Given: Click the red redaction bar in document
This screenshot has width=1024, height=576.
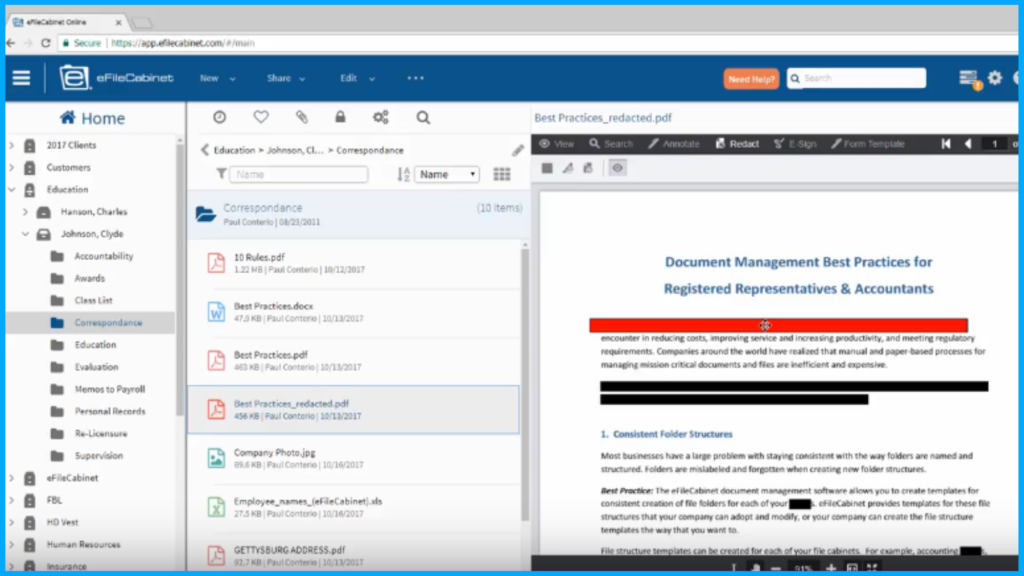Looking at the screenshot, I should (x=778, y=325).
